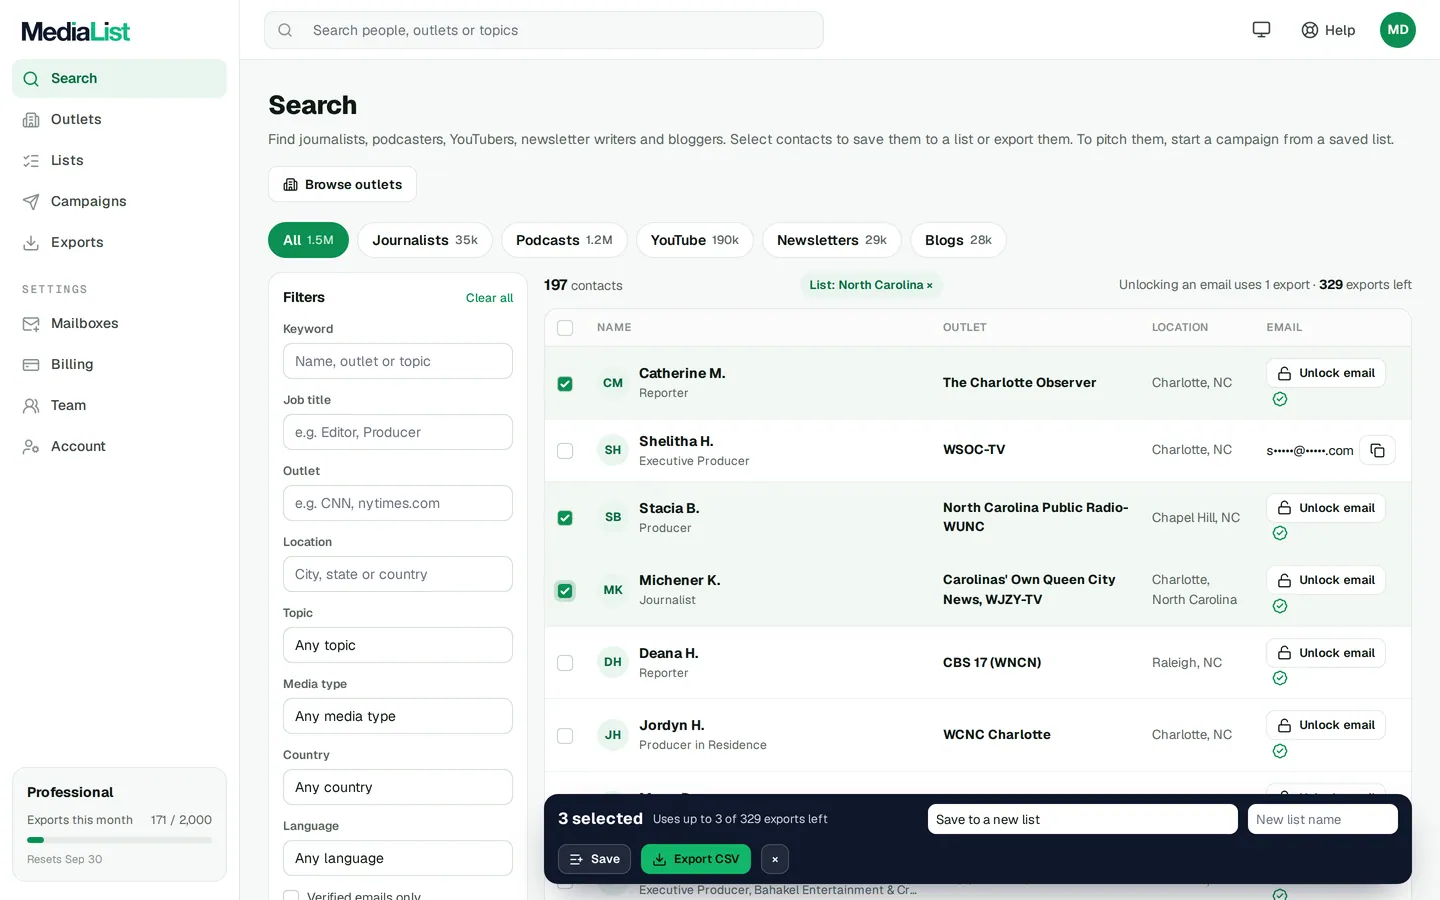Screen dimensions: 1440x900
Task: Click the Export CSV button
Action: [x=696, y=859]
